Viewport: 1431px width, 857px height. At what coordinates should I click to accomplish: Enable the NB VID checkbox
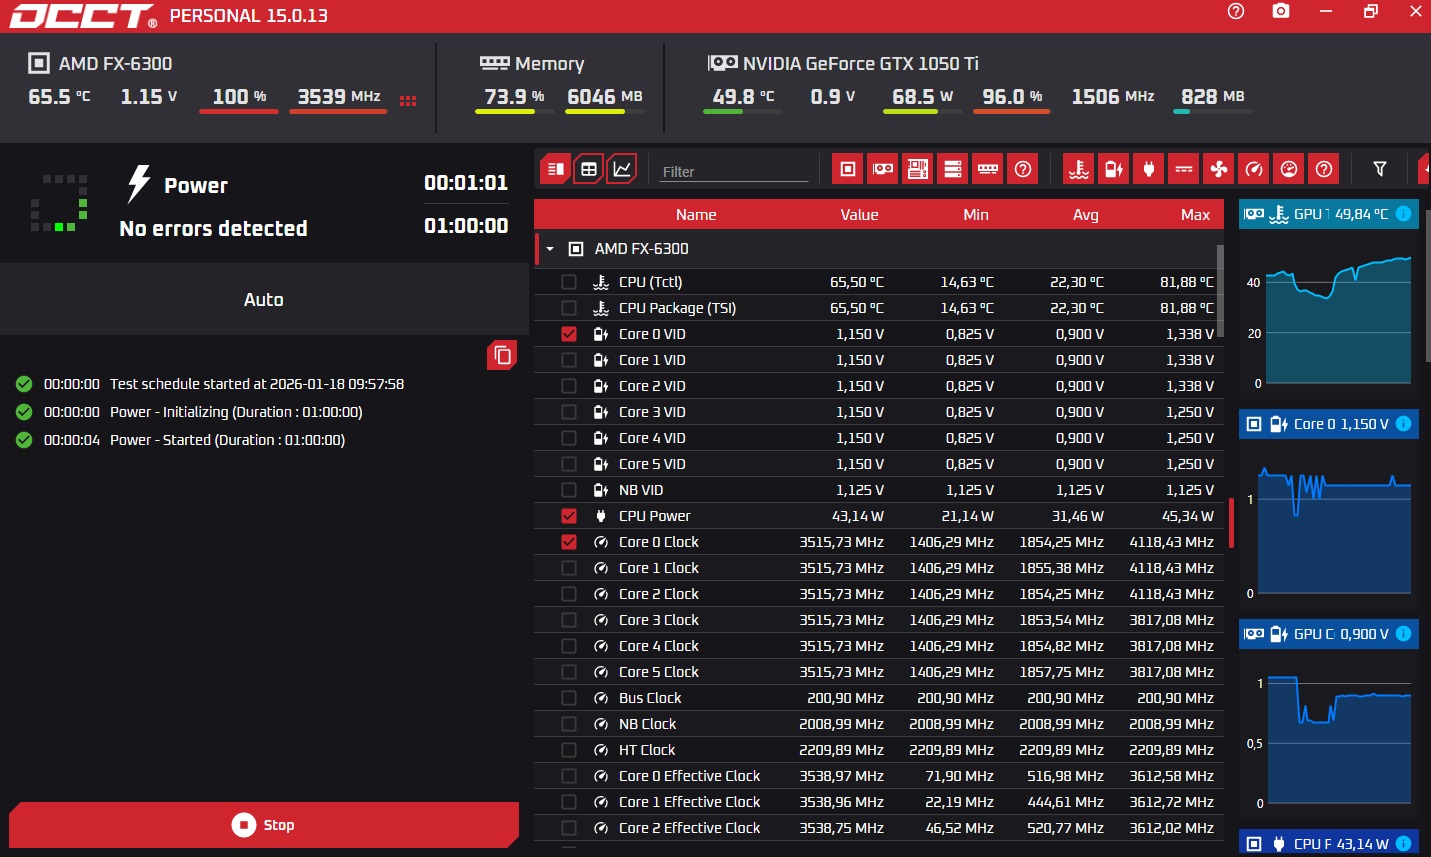pos(569,490)
